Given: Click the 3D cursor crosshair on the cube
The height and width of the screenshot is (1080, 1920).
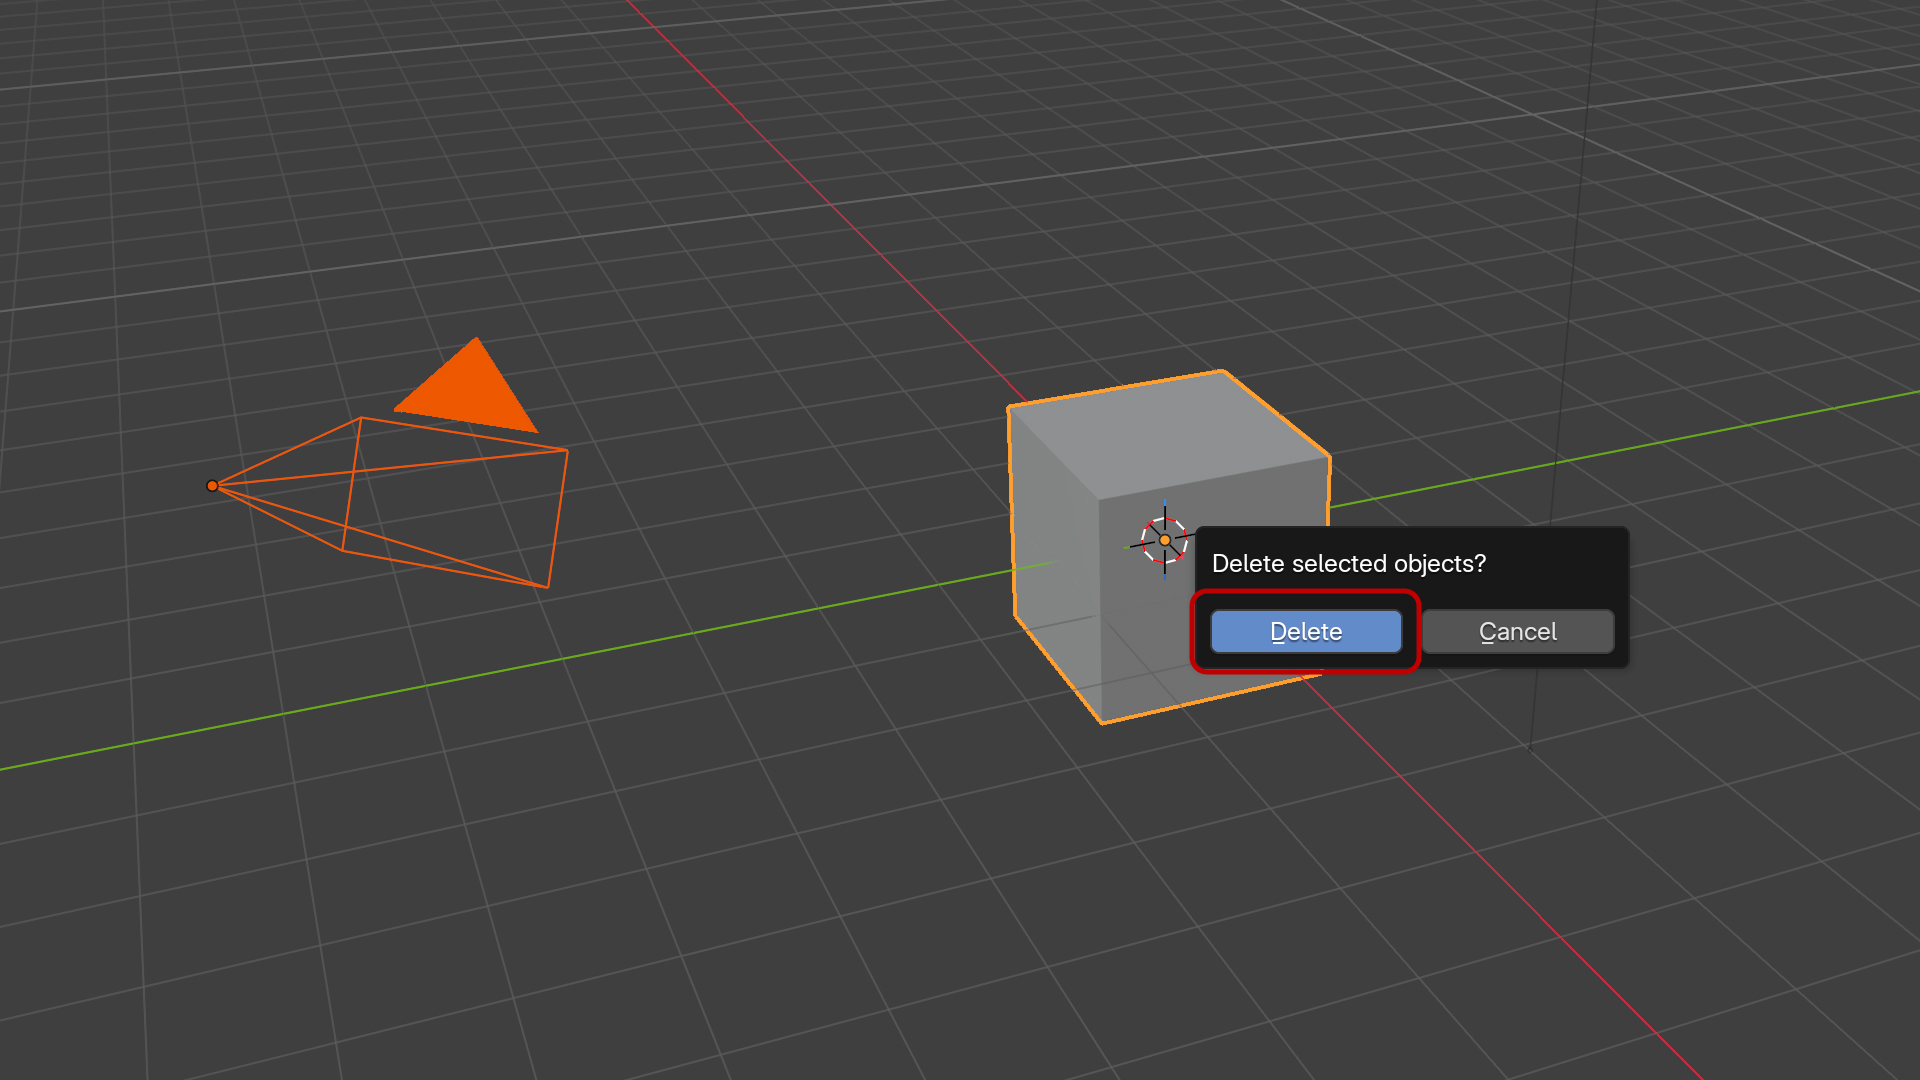Looking at the screenshot, I should pos(1165,540).
